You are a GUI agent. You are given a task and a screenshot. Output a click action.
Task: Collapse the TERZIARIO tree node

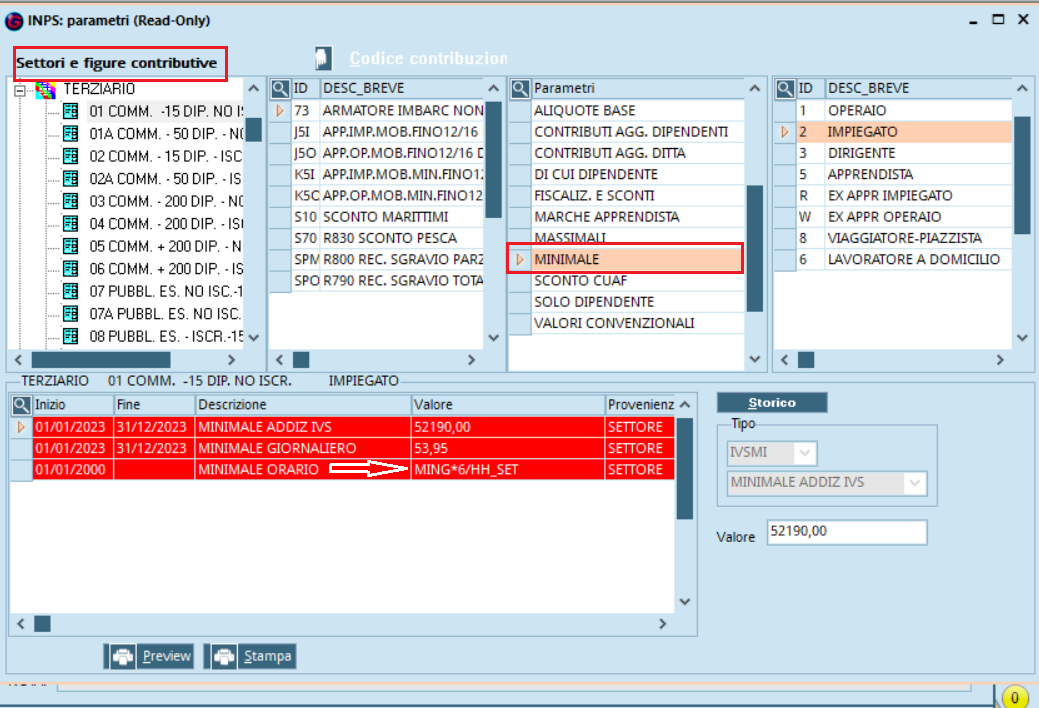(x=20, y=89)
